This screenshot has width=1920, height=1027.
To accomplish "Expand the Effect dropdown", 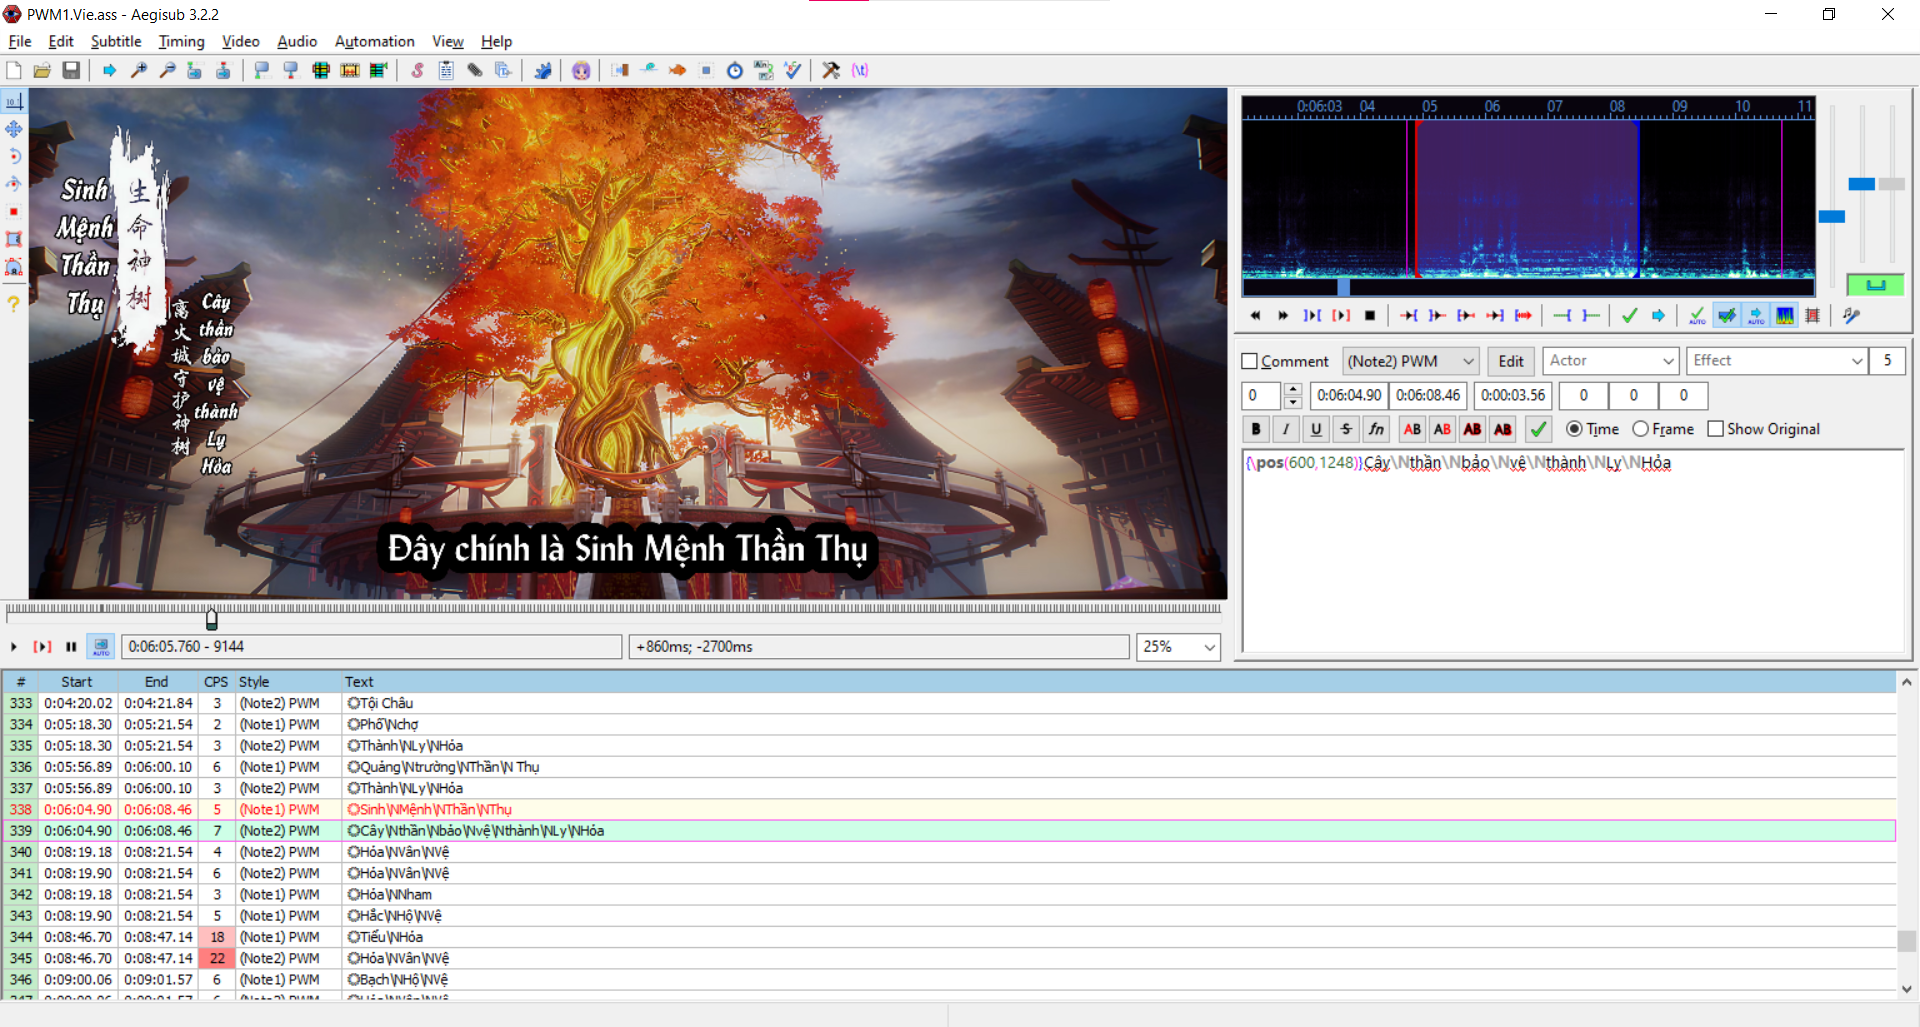I will (1856, 361).
